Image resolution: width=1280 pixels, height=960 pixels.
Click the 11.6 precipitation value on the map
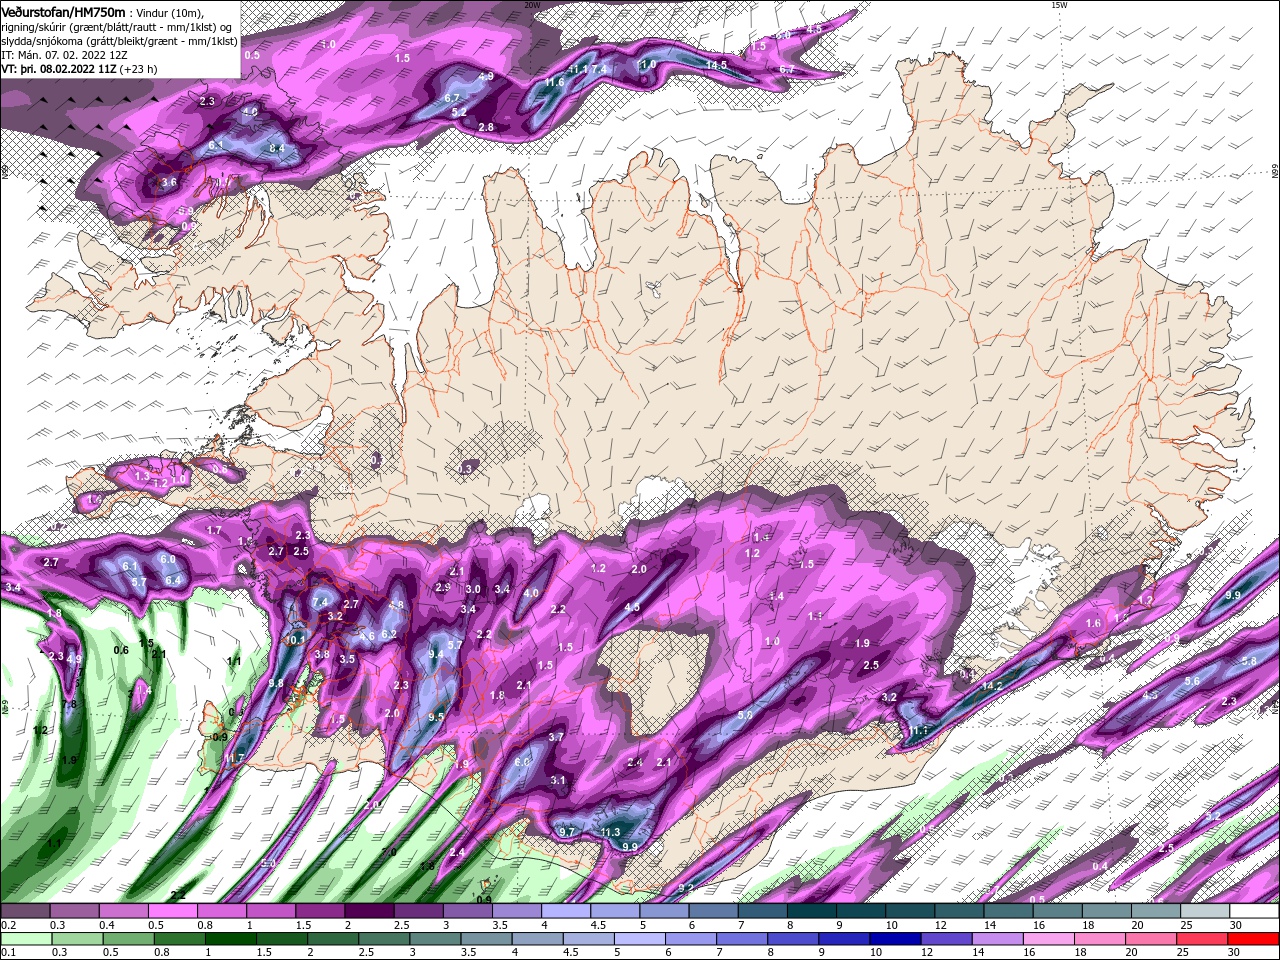(x=555, y=82)
